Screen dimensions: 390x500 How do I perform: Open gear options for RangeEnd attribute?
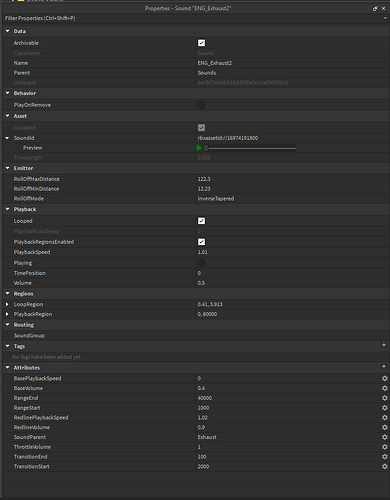pyautogui.click(x=385, y=398)
